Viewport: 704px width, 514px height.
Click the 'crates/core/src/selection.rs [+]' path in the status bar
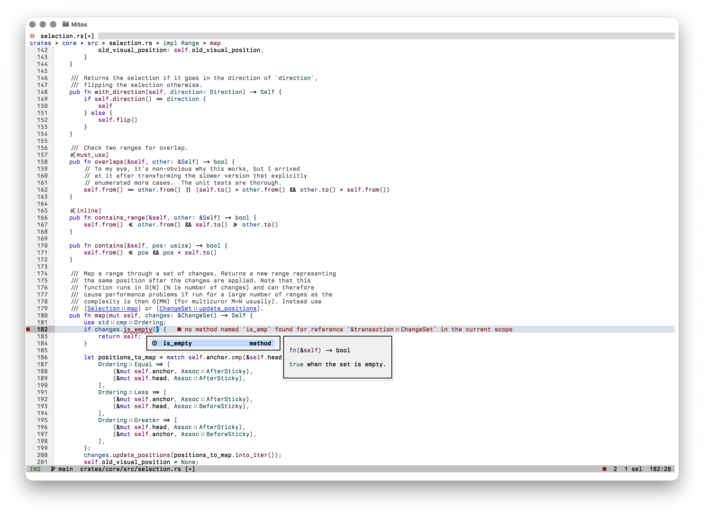137,469
